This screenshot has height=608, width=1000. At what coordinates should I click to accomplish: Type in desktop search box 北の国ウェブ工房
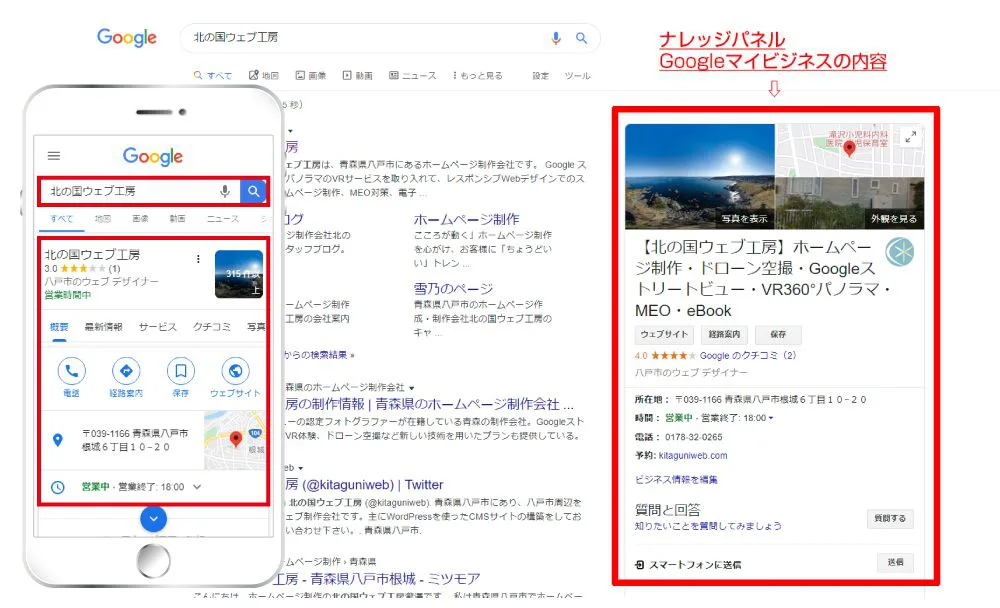tap(390, 38)
